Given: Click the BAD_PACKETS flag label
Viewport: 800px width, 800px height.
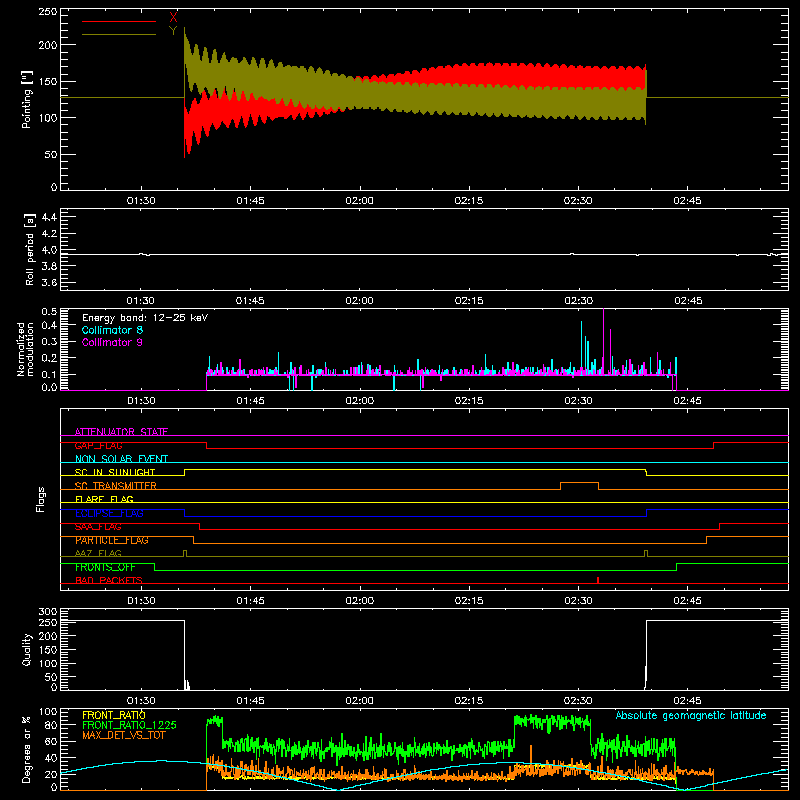Looking at the screenshot, I should pyautogui.click(x=109, y=580).
